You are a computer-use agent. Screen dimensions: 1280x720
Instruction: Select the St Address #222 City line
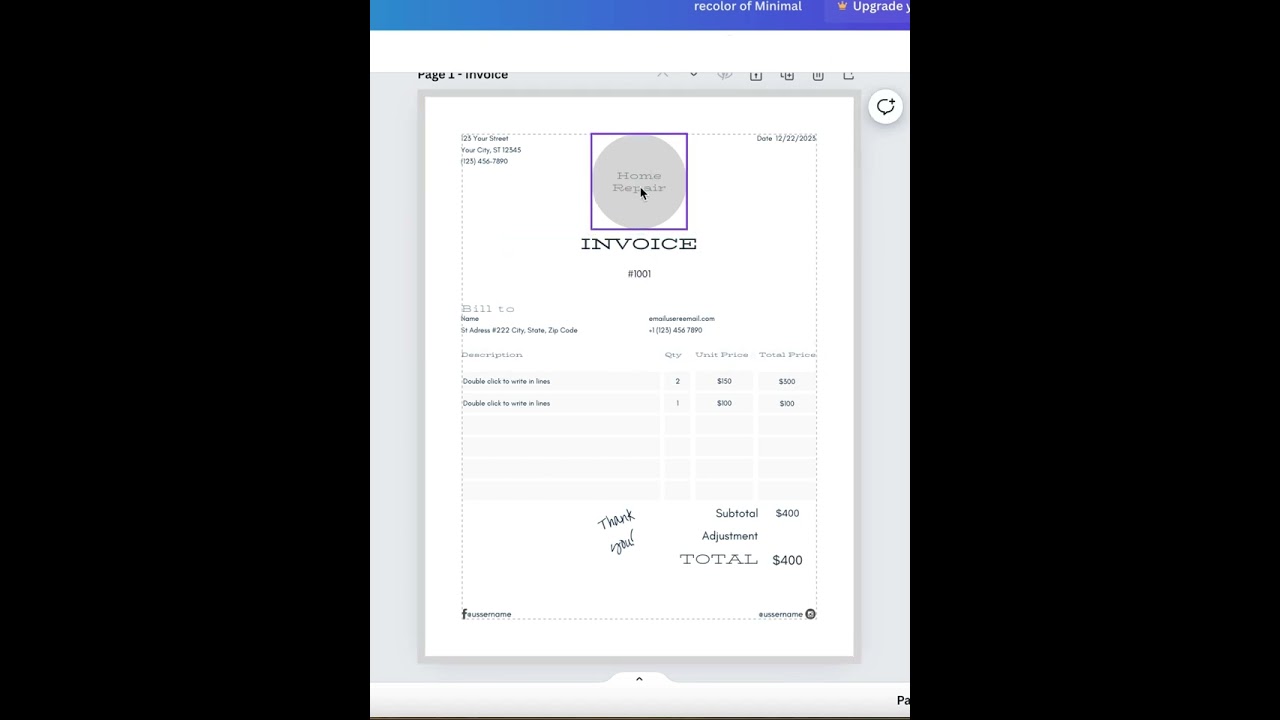(519, 330)
